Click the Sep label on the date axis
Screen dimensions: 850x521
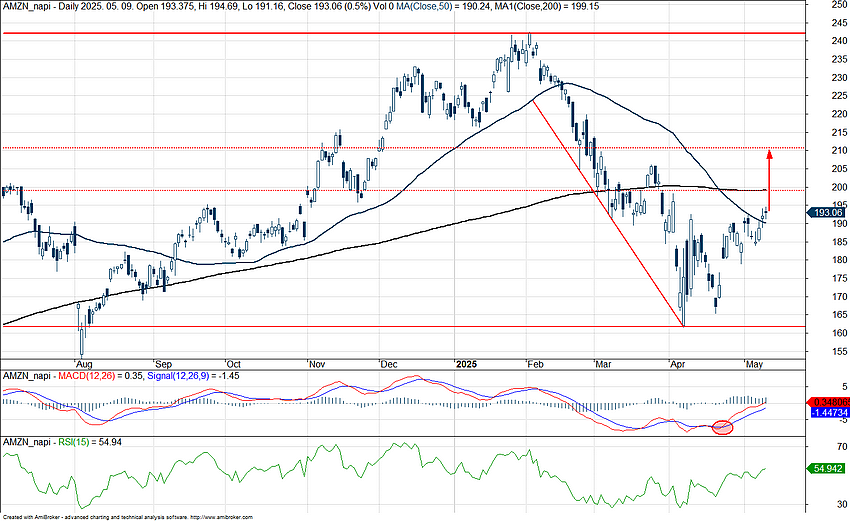coord(163,364)
